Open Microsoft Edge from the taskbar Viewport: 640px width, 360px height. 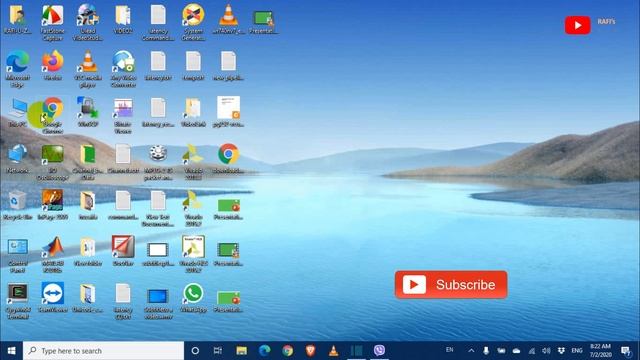click(264, 351)
